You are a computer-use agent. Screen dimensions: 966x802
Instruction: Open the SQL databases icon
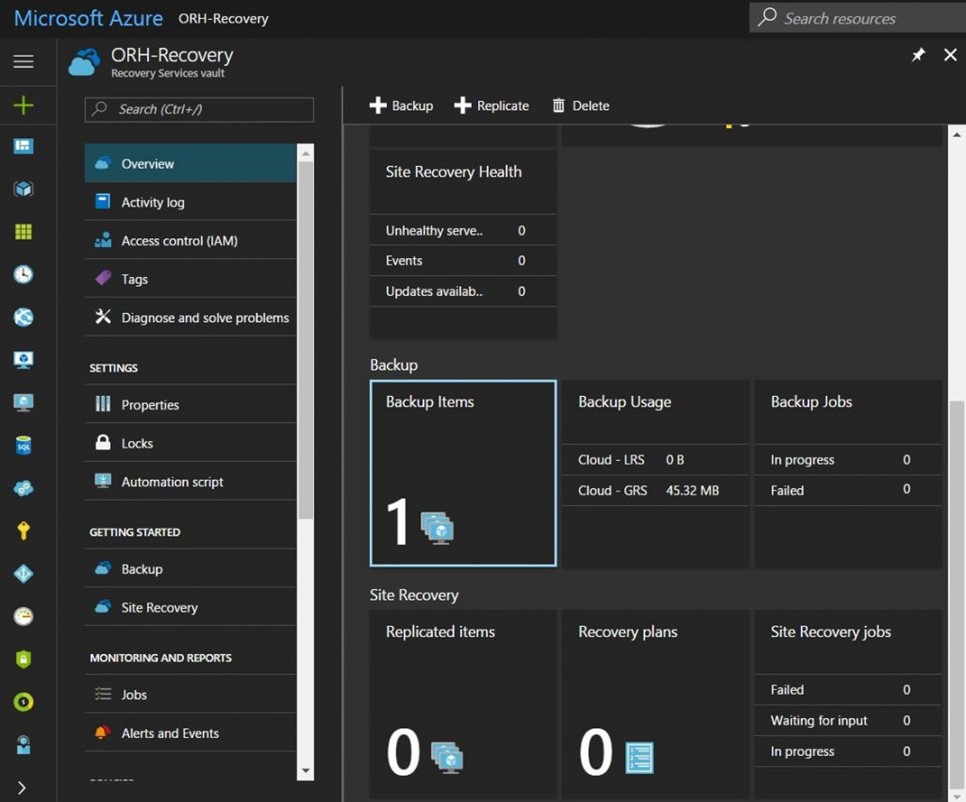(x=23, y=445)
